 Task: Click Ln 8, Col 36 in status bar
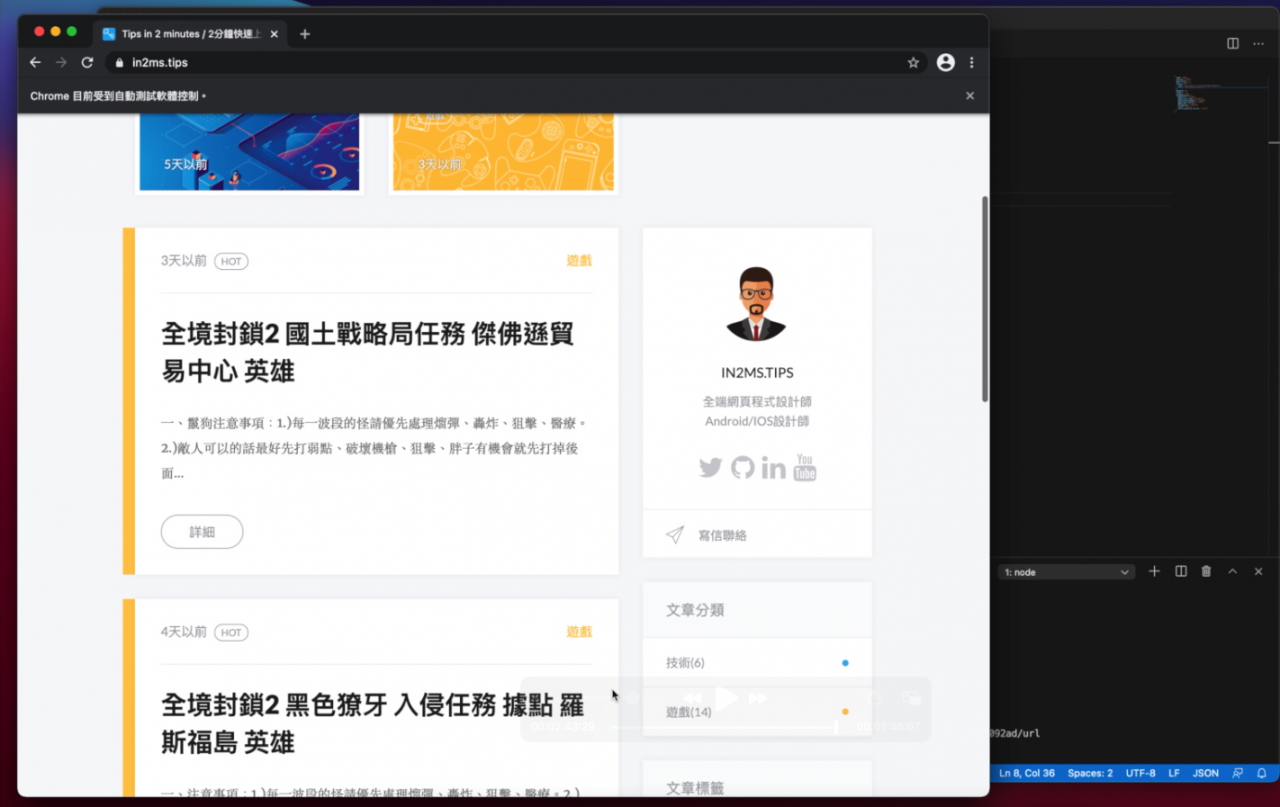1027,773
